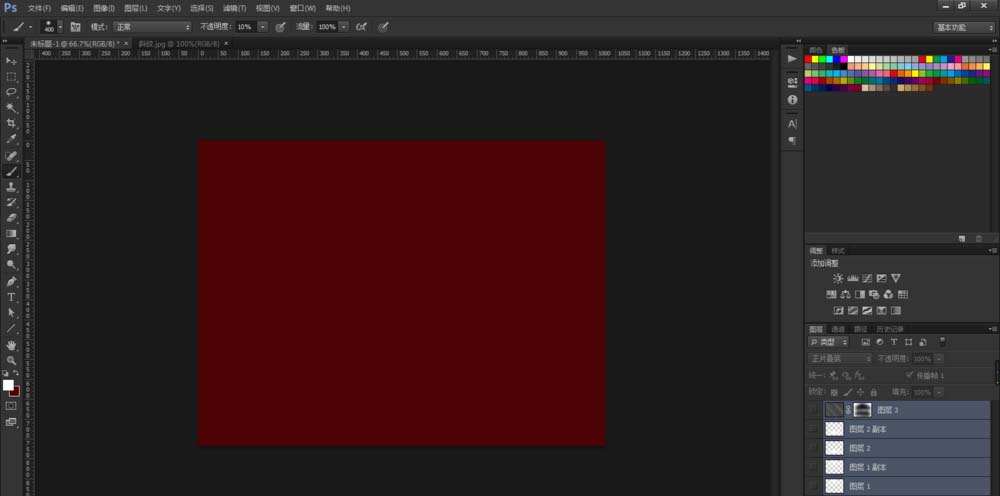Open the 滤镜(T) menu

click(x=235, y=8)
